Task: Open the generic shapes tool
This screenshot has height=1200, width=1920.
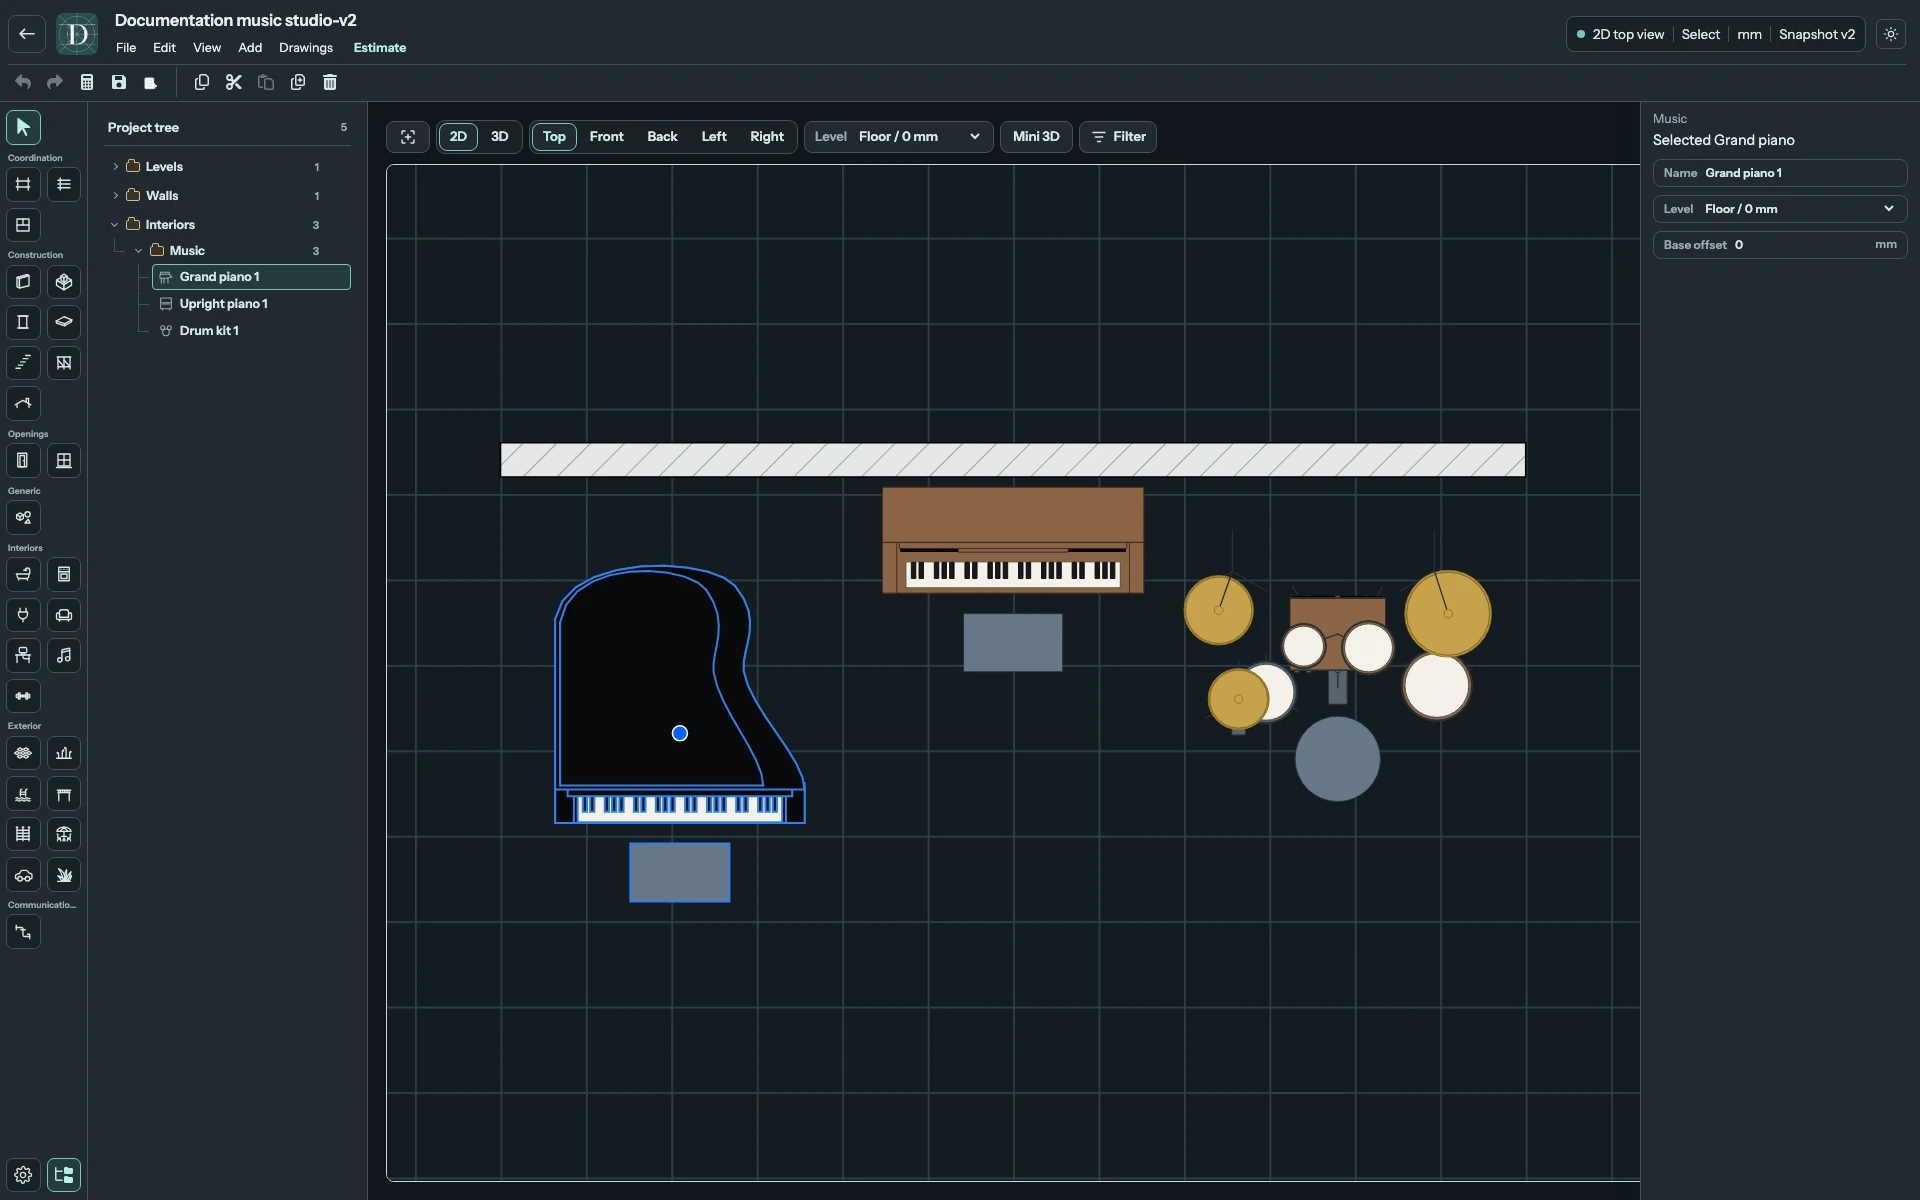Action: [23, 518]
